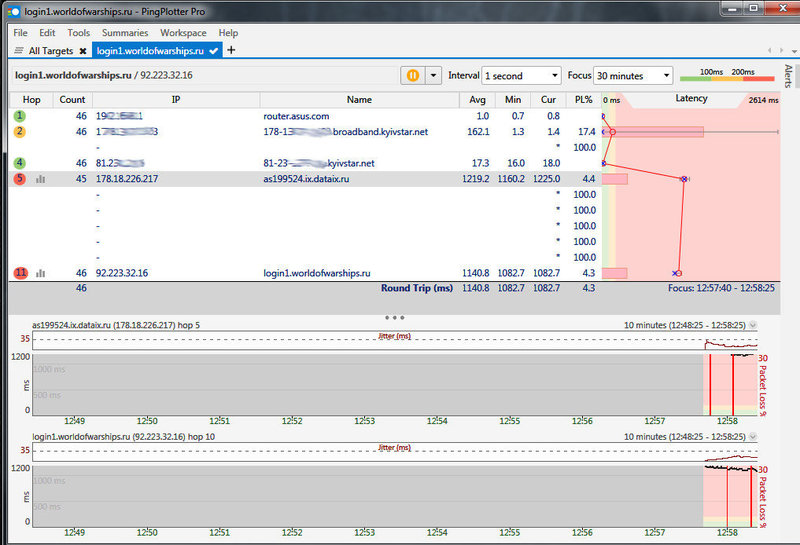This screenshot has width=800, height=545.
Task: Click the hop 2 yellow circle
Action: tap(19, 132)
